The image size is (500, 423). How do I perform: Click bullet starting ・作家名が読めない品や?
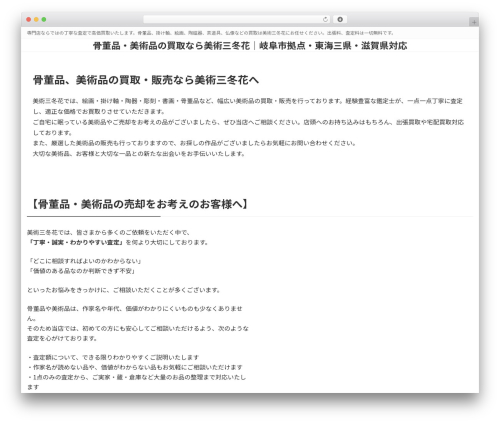(135, 367)
